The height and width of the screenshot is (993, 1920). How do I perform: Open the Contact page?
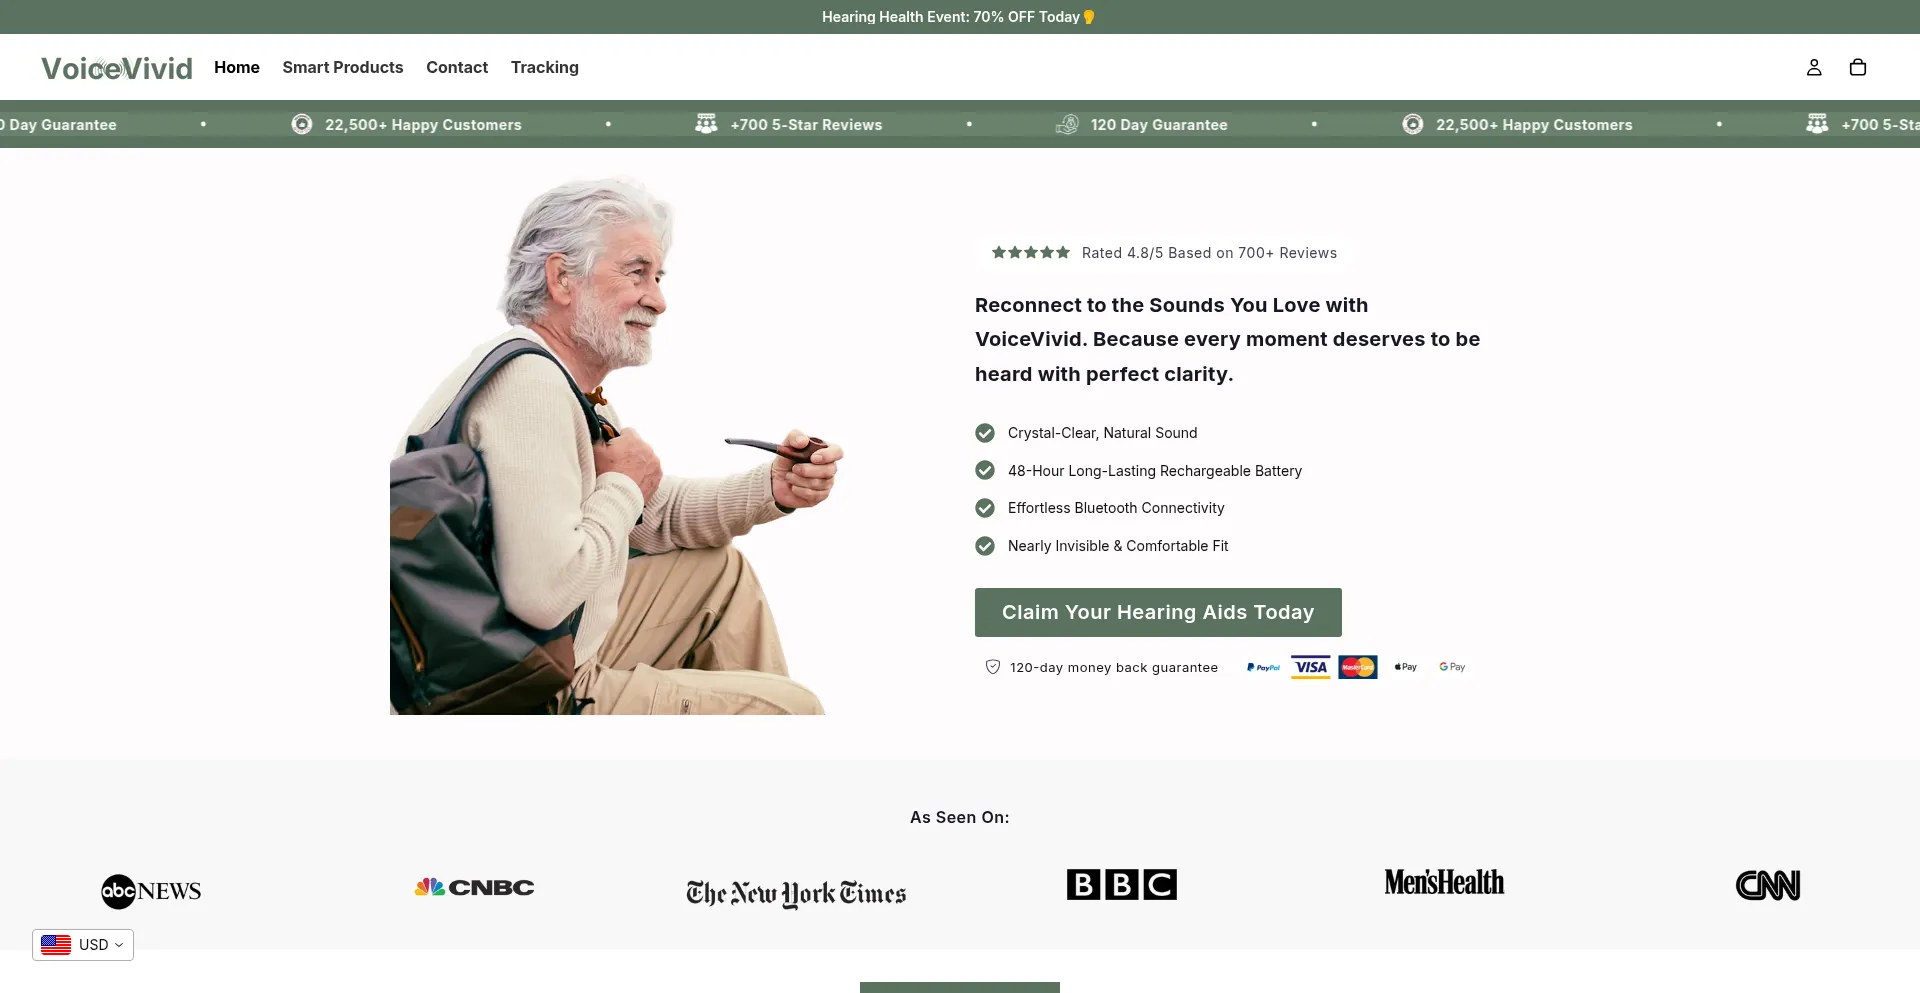pos(457,67)
